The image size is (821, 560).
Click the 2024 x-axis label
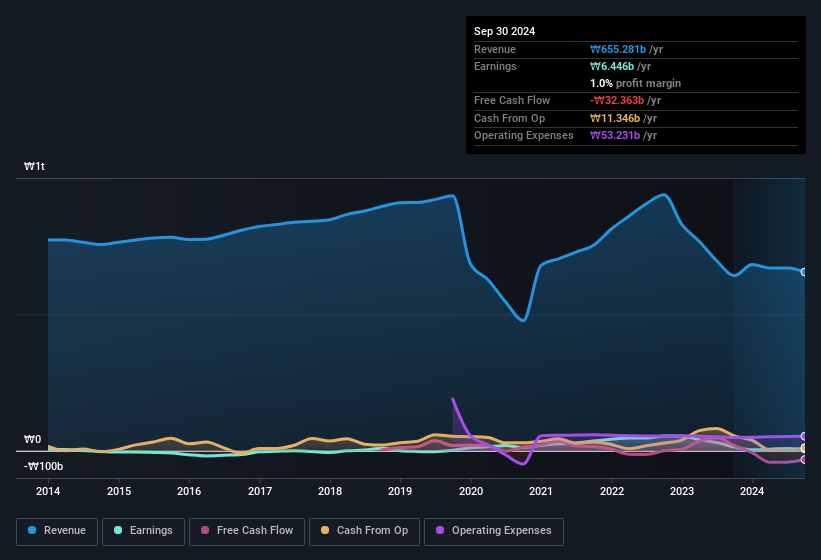[752, 491]
